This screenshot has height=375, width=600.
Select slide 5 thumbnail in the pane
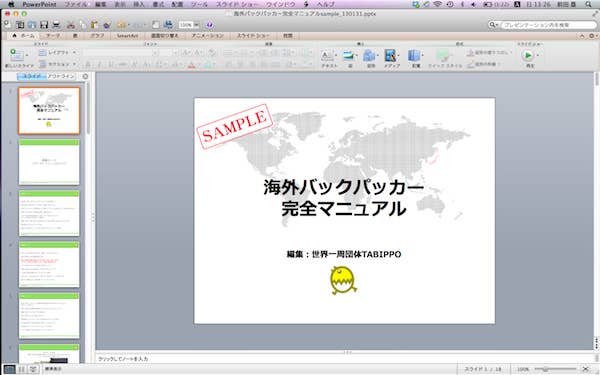click(49, 316)
